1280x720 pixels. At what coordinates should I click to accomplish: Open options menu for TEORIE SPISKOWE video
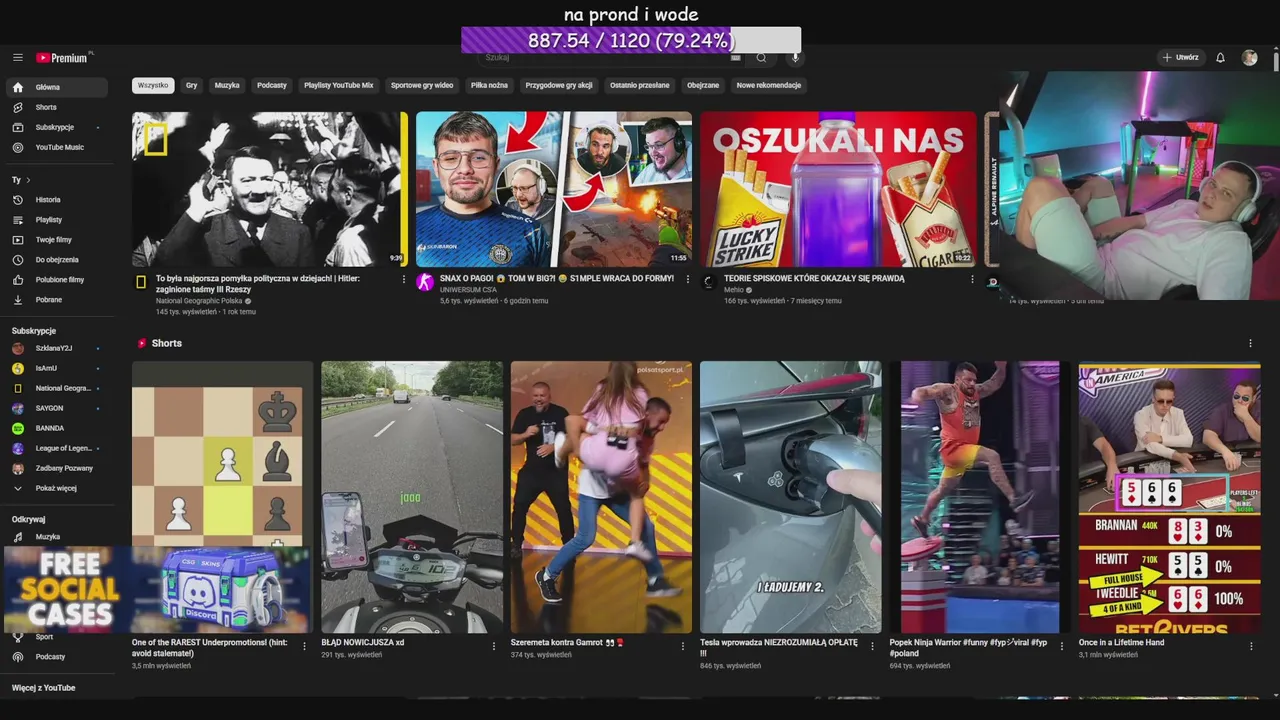coord(972,279)
